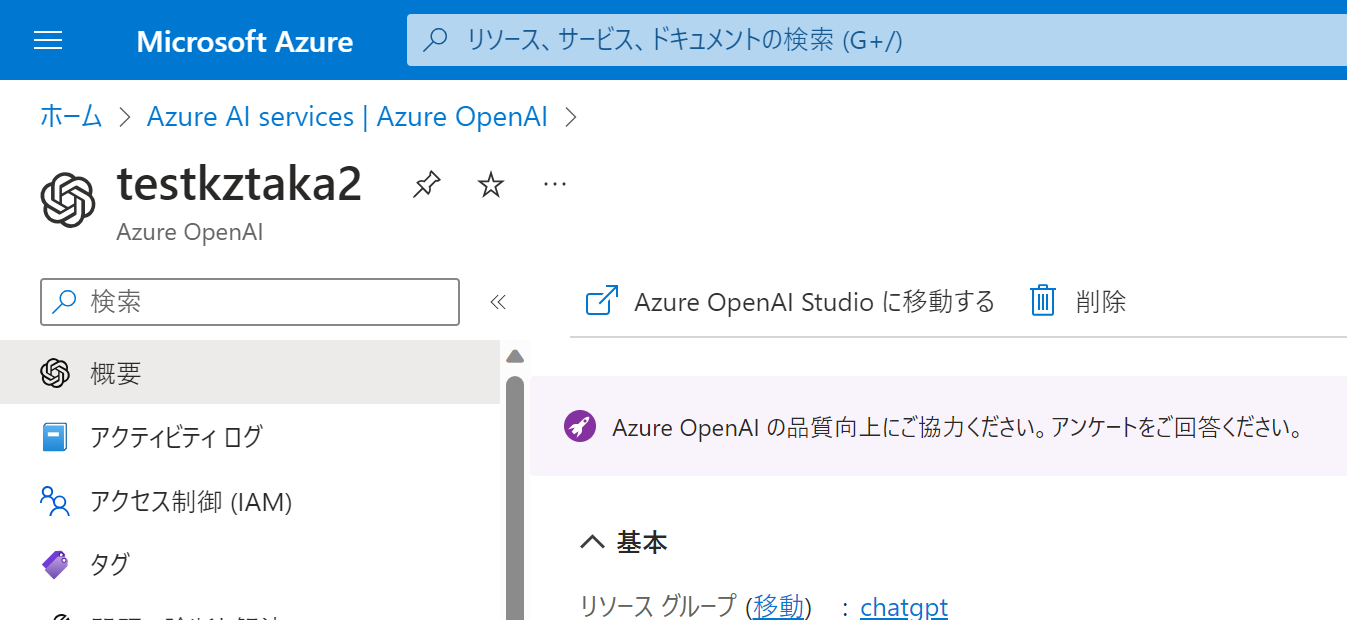Open the more options ellipsis menu
Viewport: 1347px width, 620px height.
click(x=554, y=184)
